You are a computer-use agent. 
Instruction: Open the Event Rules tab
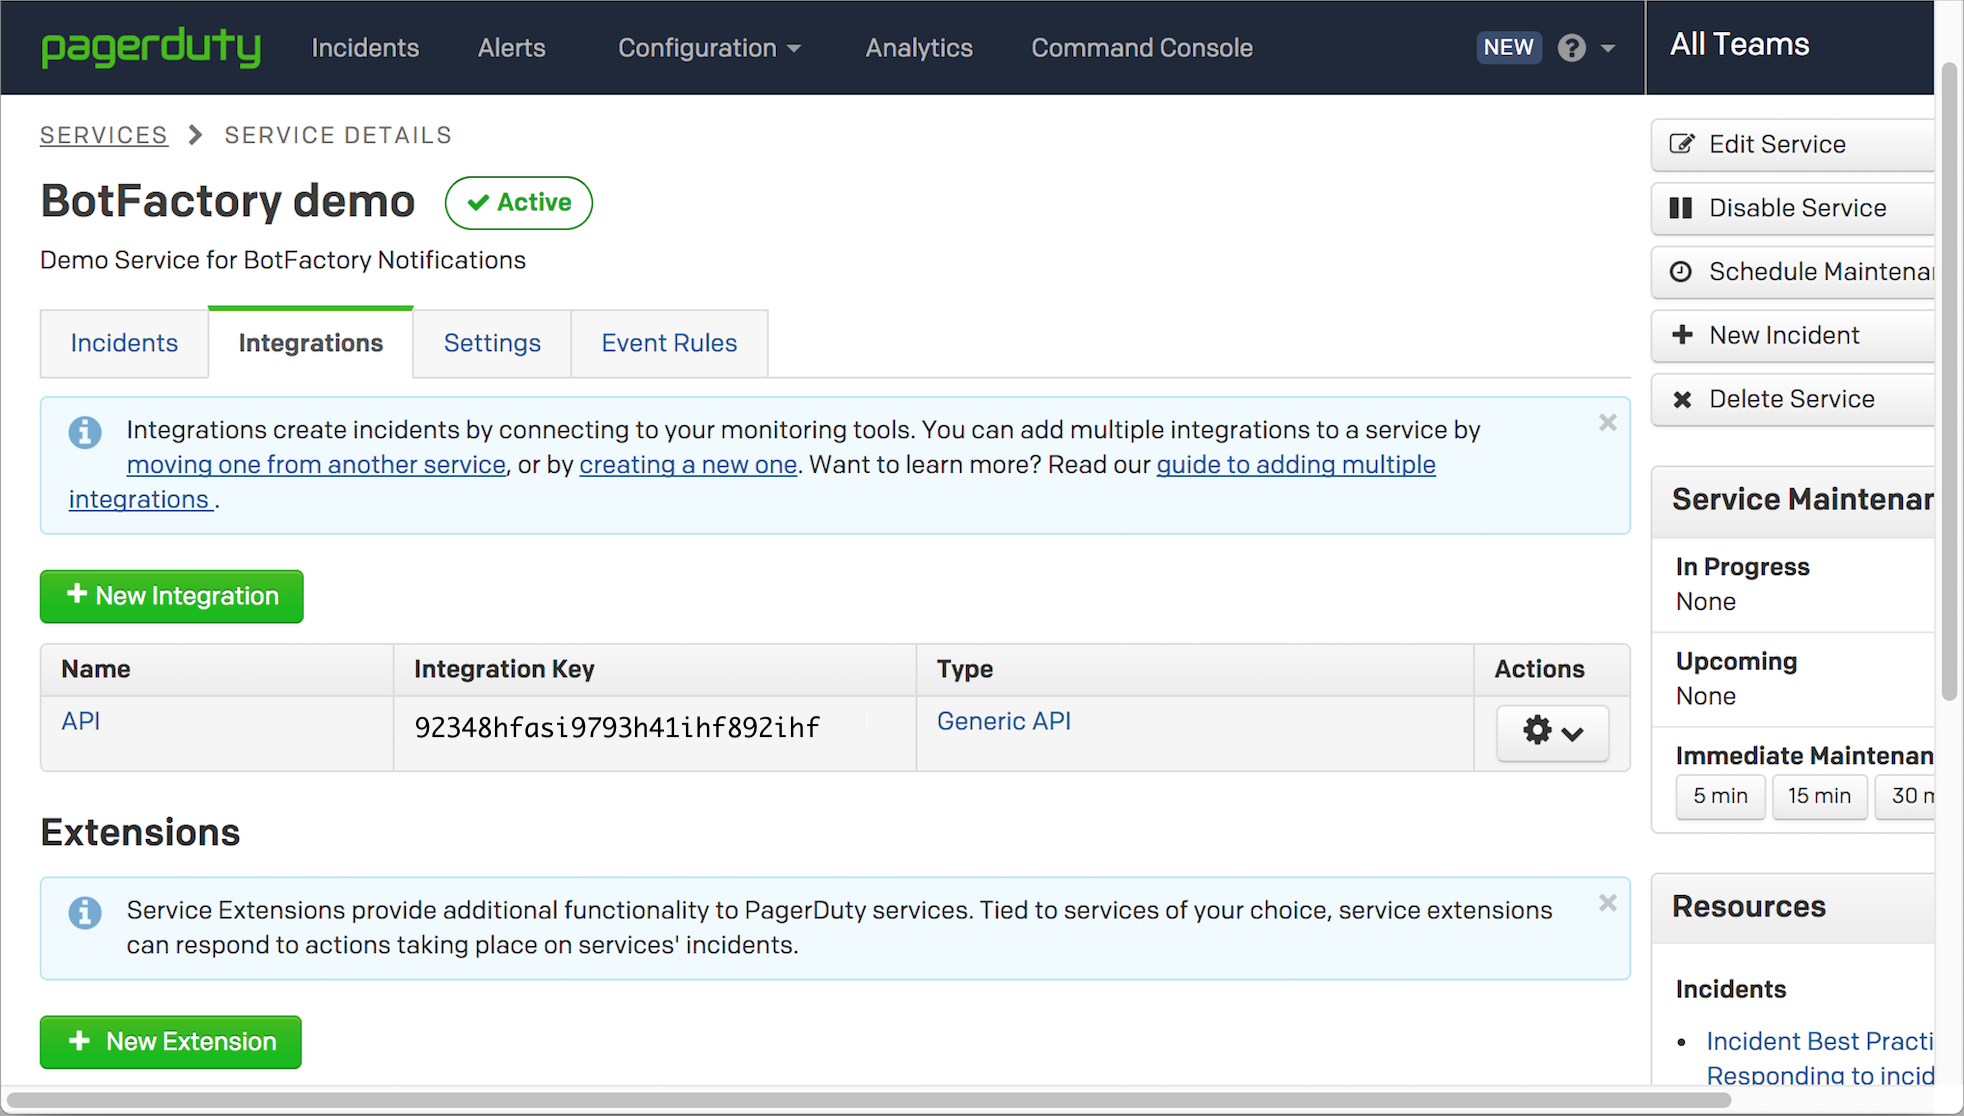coord(669,343)
